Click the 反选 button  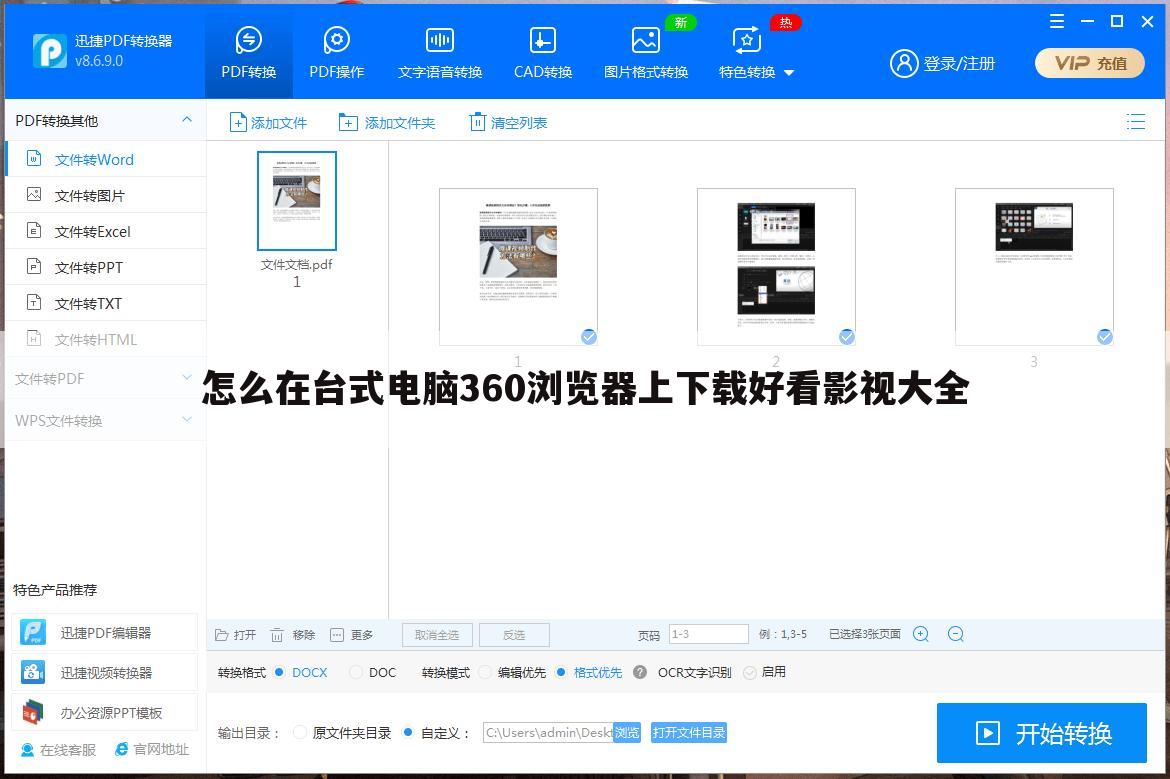pos(514,635)
